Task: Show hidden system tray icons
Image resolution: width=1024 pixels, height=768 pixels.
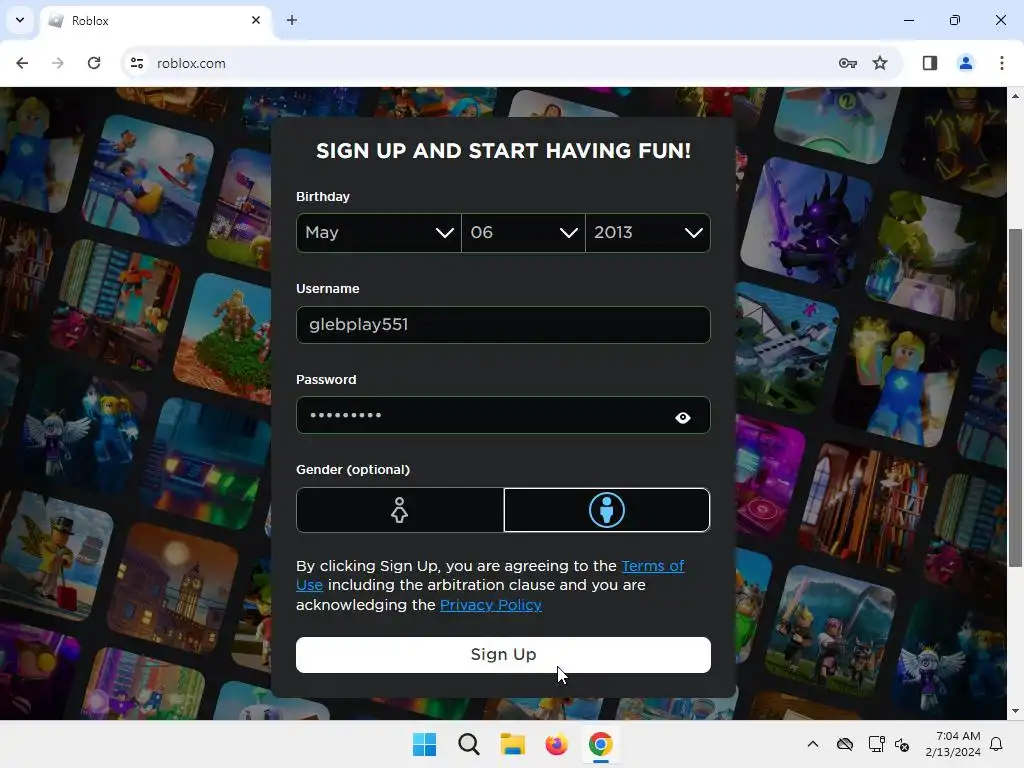Action: point(812,744)
